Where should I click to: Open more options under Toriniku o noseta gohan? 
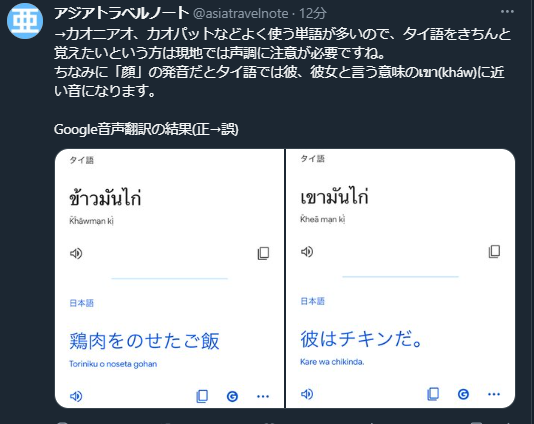pyautogui.click(x=263, y=396)
